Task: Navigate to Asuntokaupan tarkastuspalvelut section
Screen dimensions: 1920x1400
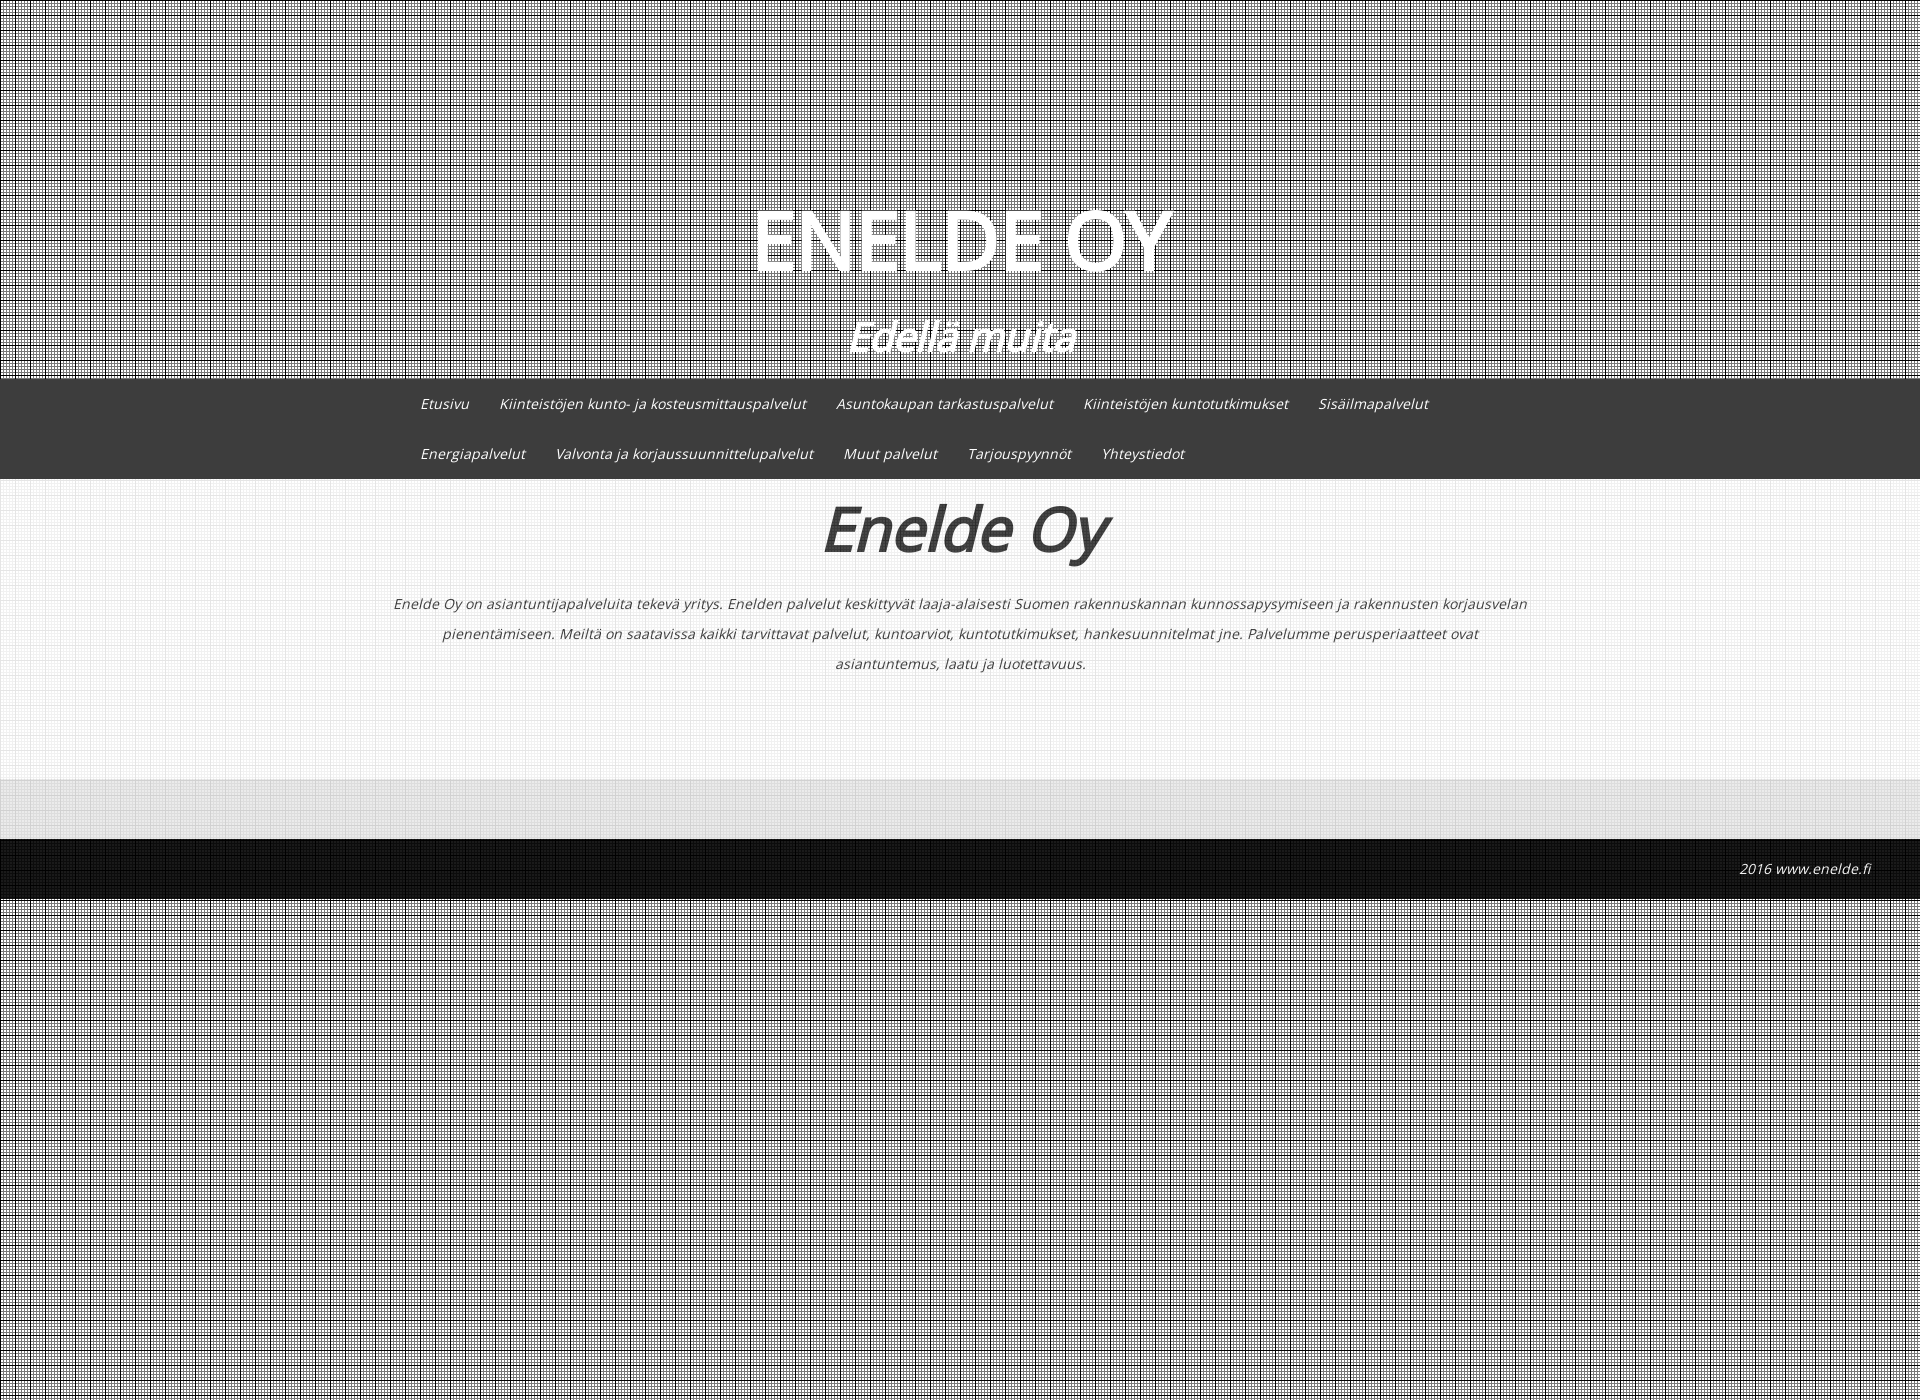Action: 945,404
